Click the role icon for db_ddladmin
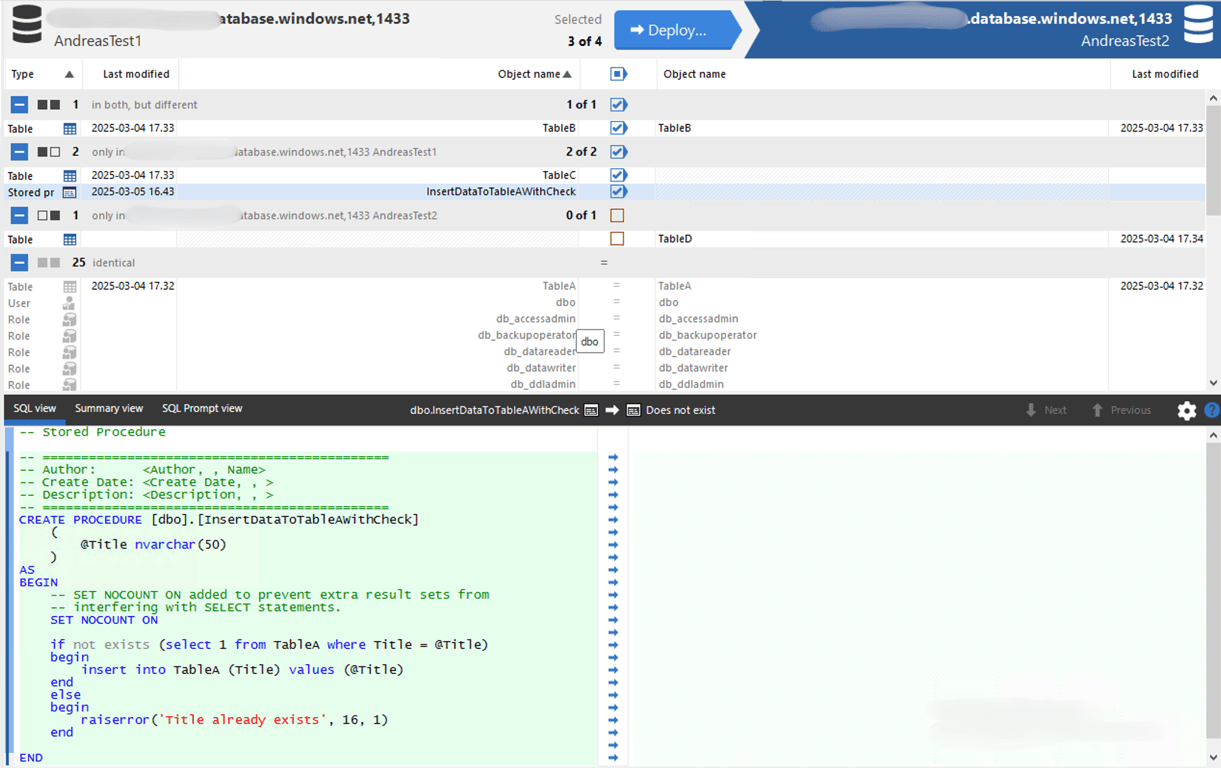This screenshot has width=1221, height=768. point(69,384)
